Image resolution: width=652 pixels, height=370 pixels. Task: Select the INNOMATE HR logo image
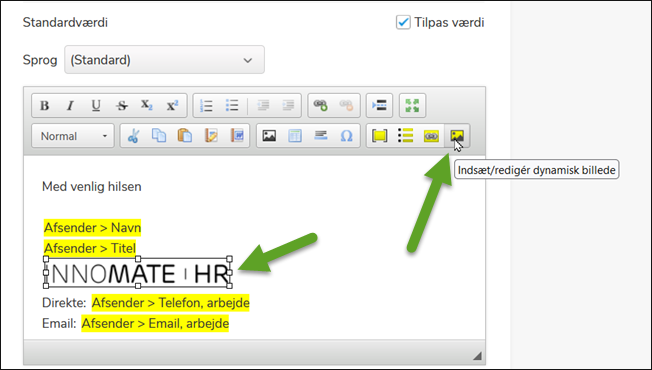pyautogui.click(x=138, y=273)
